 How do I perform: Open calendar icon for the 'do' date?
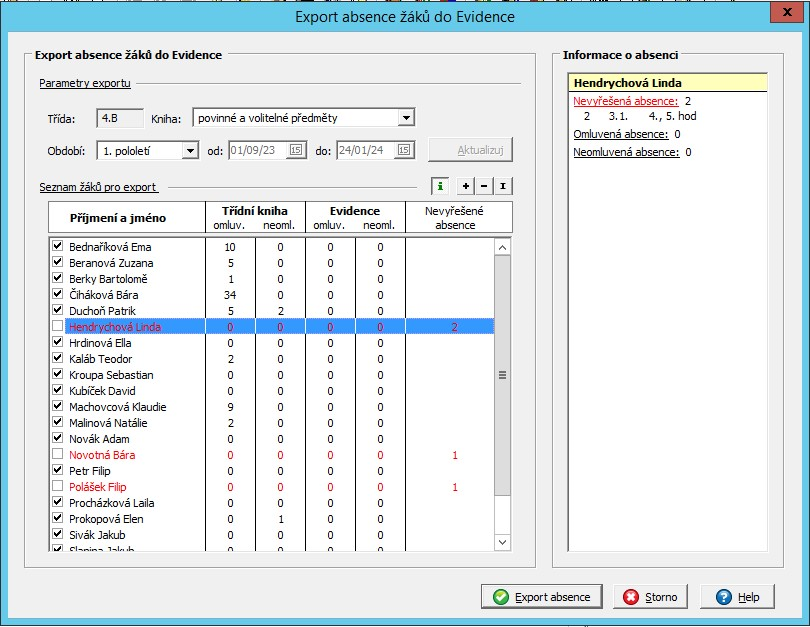(x=404, y=150)
